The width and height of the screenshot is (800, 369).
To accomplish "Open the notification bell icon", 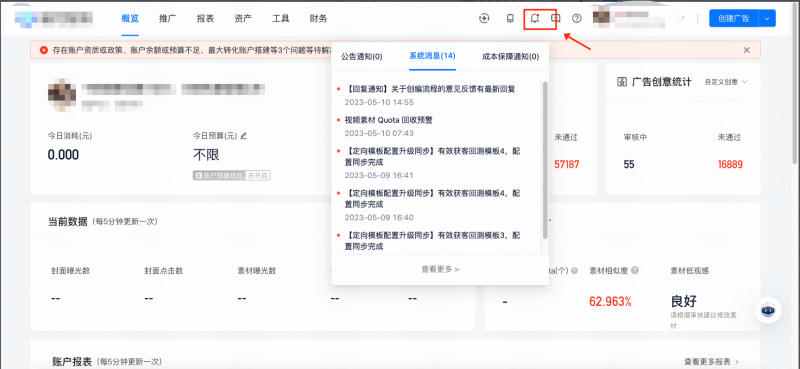I will 534,18.
